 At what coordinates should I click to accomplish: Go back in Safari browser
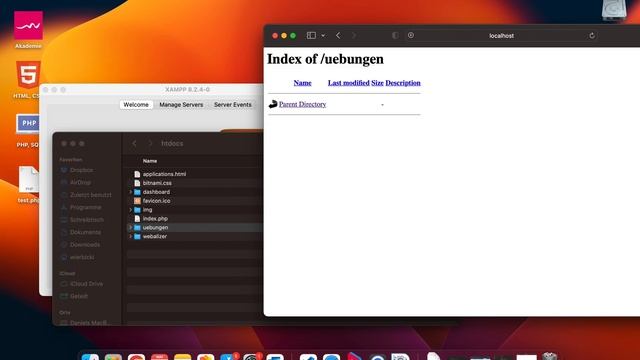tap(338, 36)
